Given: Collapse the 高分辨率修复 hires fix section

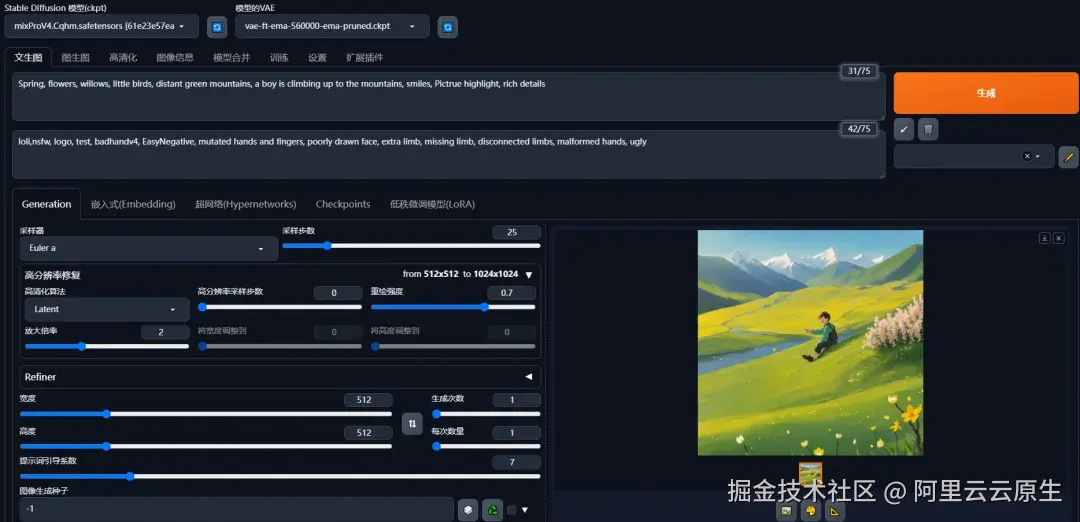Looking at the screenshot, I should (528, 274).
